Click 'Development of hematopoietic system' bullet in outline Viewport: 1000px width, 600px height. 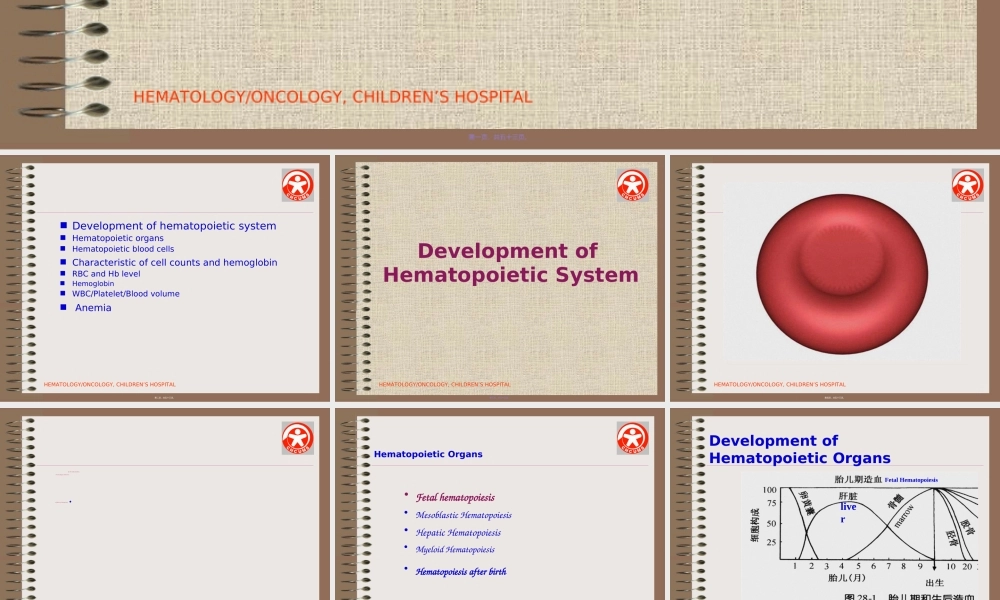click(x=174, y=226)
